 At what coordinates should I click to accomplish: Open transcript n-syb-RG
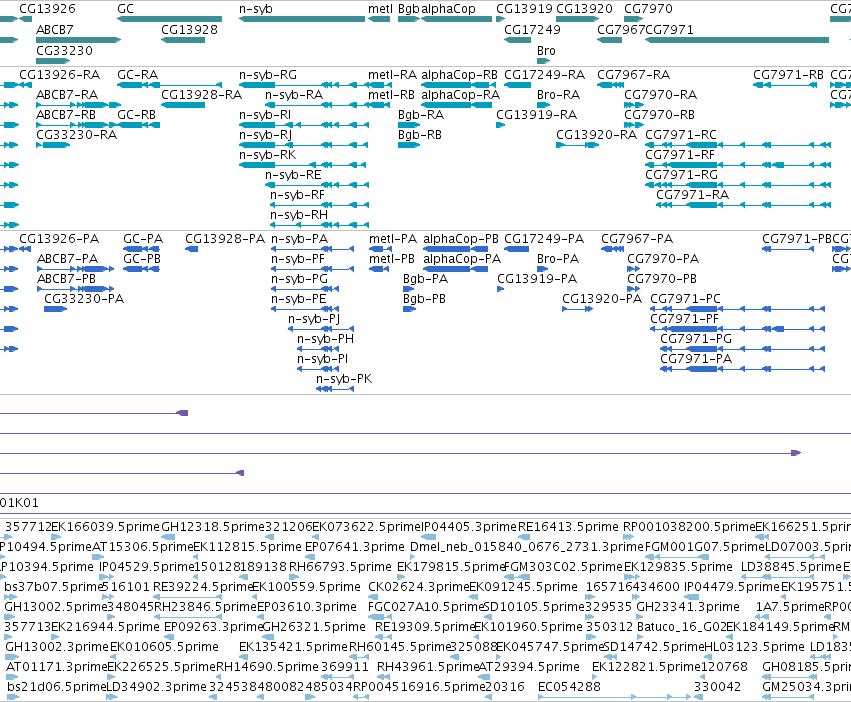pos(268,74)
